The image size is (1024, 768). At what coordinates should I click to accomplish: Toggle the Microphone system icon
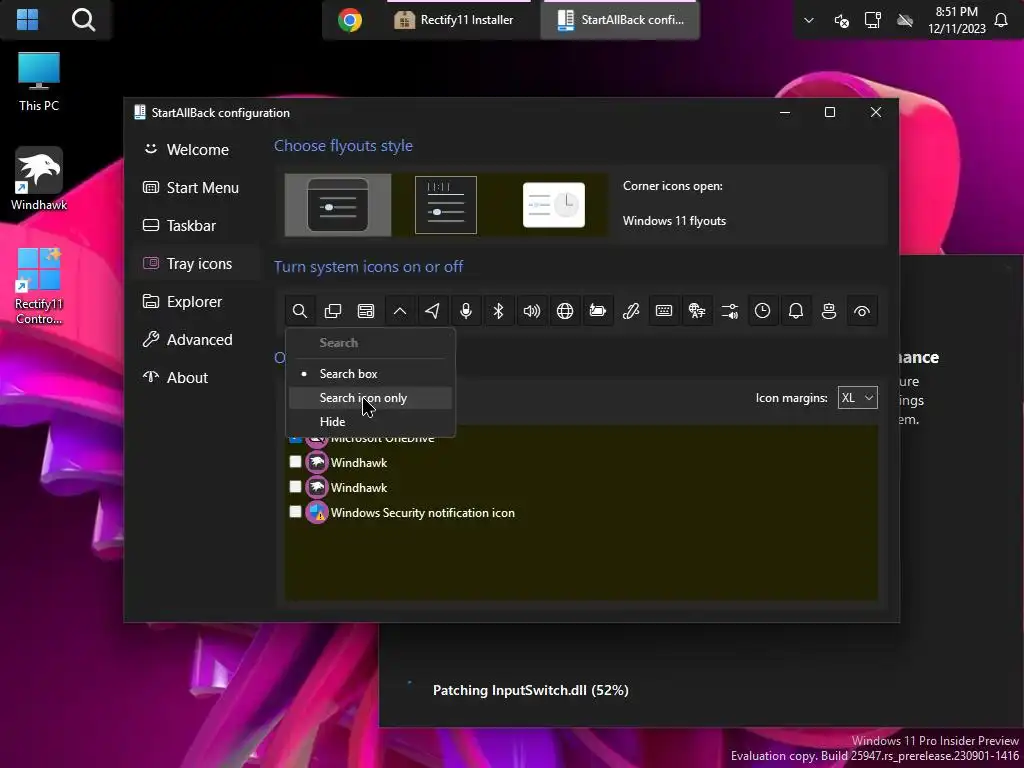(466, 311)
